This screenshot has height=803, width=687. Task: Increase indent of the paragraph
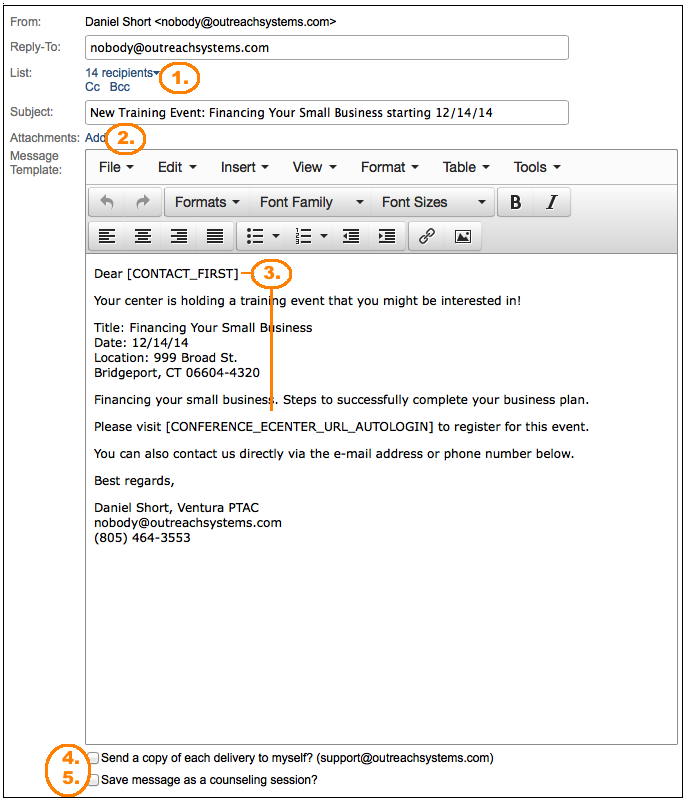[387, 236]
